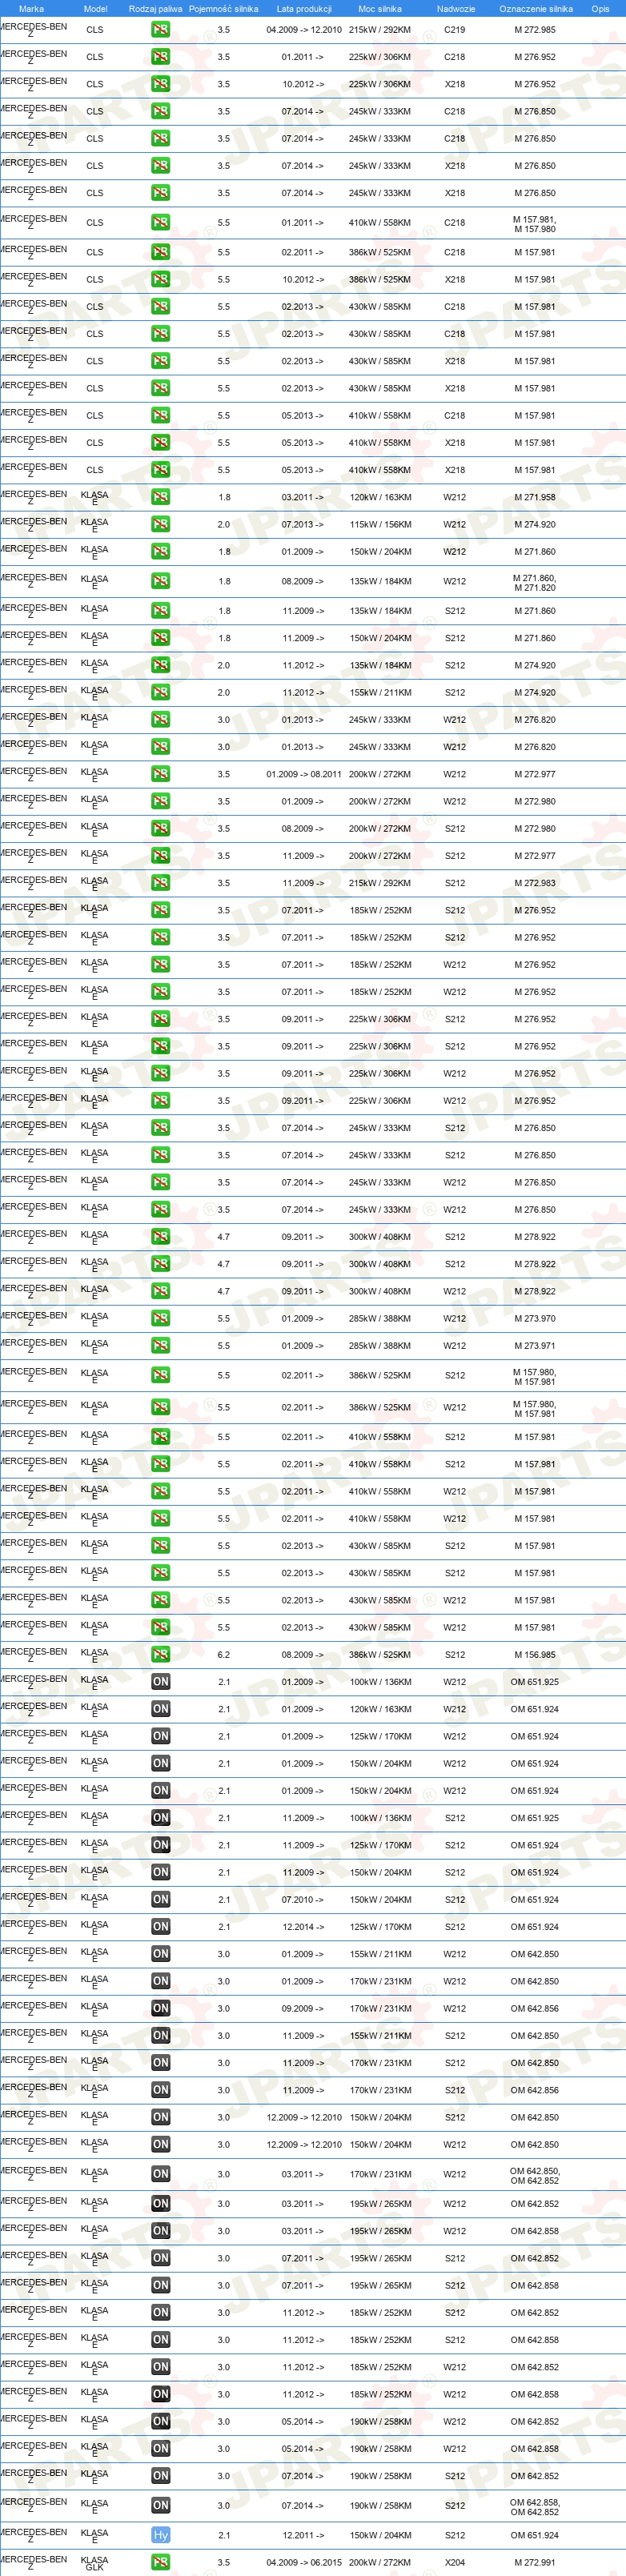
Task: Select engine code M 272.991
Action: point(535,2562)
